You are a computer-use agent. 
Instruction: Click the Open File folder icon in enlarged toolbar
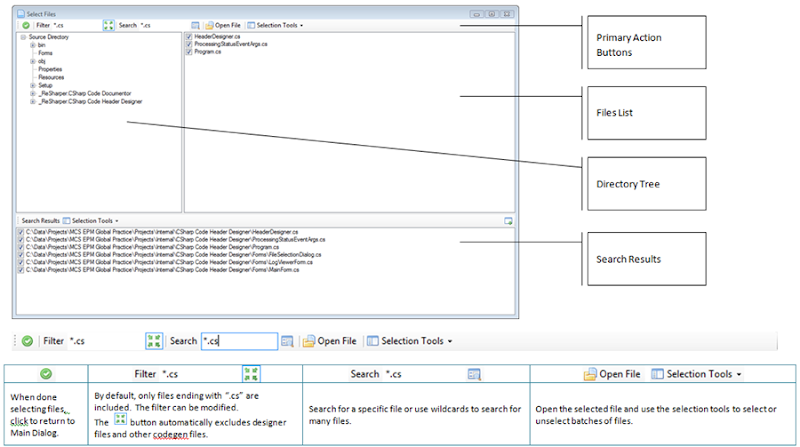pos(309,341)
